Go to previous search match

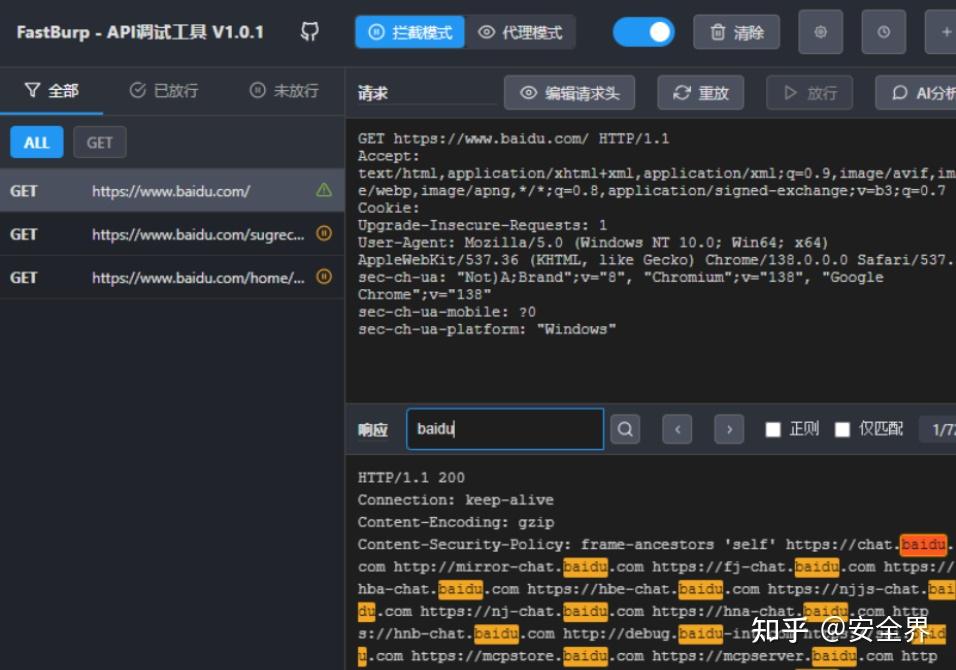tap(677, 429)
